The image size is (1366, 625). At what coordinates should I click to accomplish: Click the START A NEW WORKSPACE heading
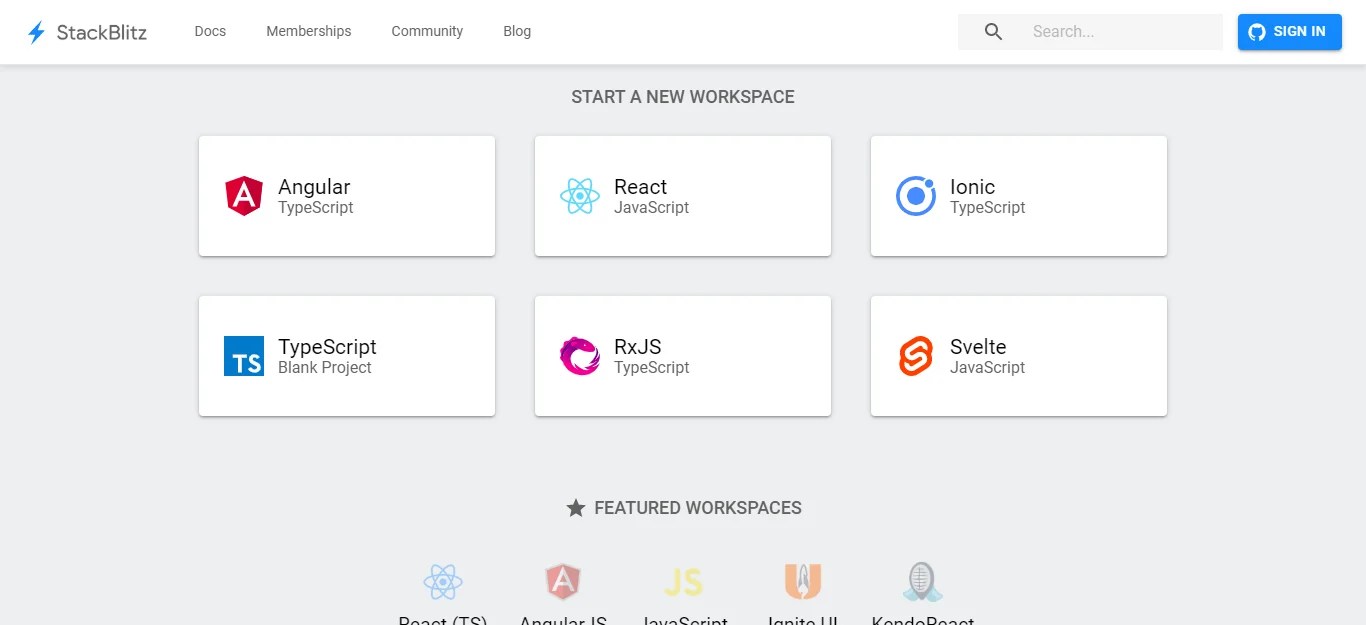pyautogui.click(x=683, y=97)
